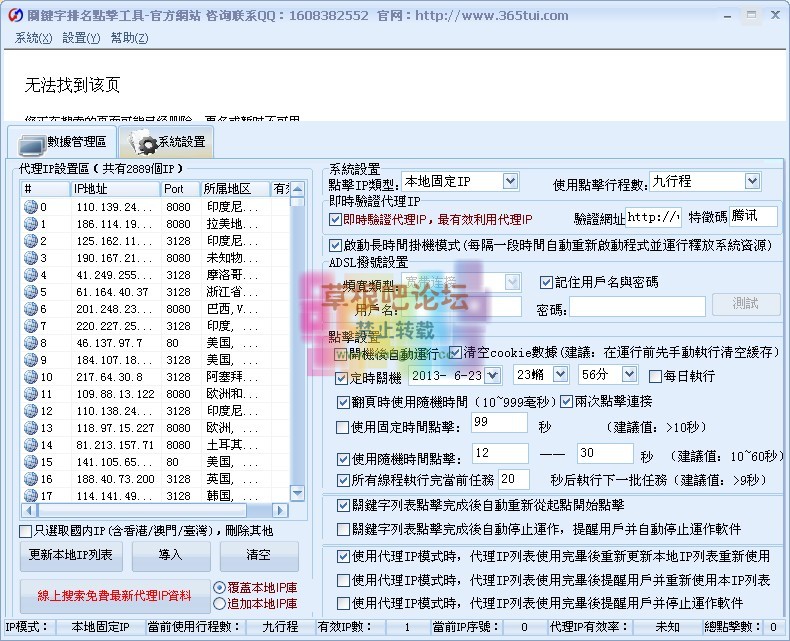Click globe icon of proxy row 15
Screen dimensions: 790x641
[31, 462]
